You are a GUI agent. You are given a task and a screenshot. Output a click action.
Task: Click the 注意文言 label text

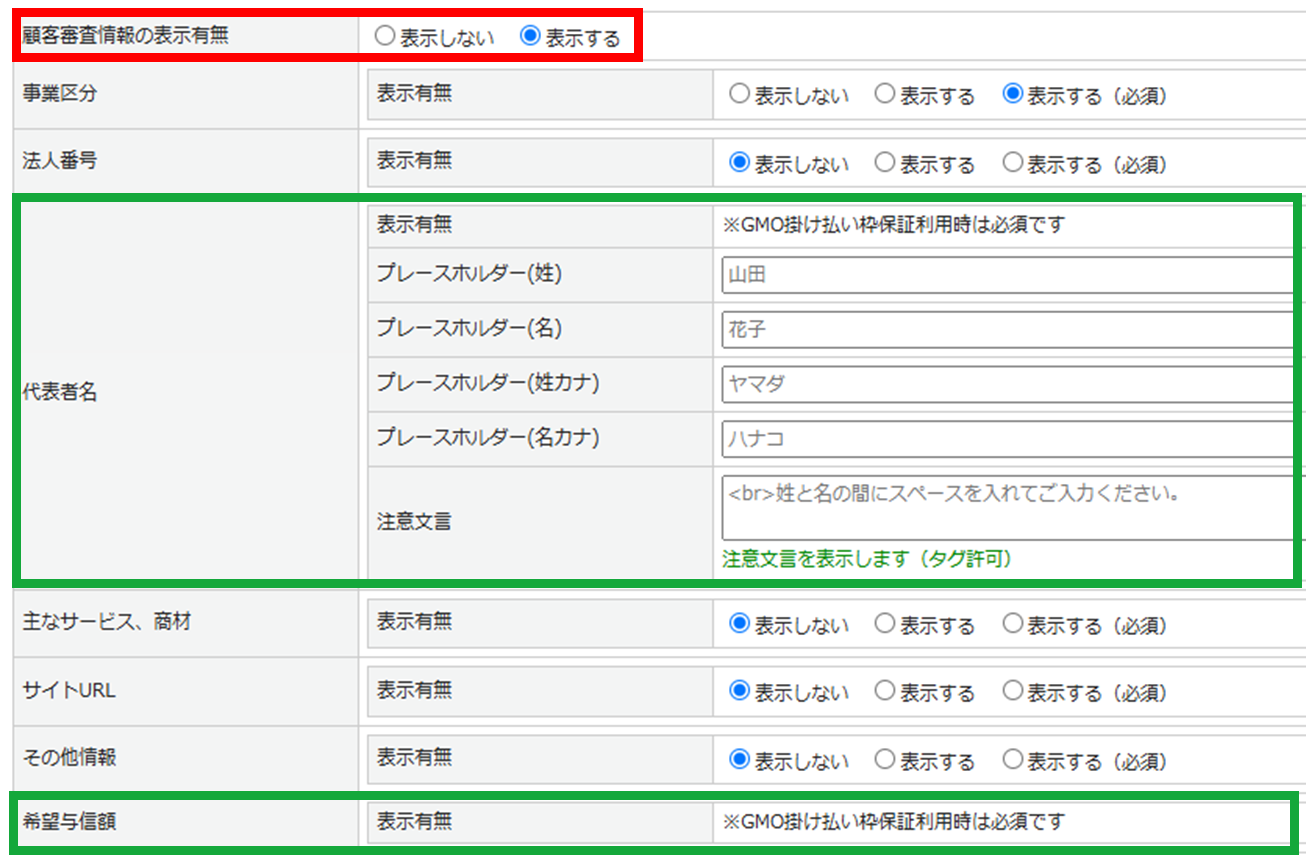[414, 521]
